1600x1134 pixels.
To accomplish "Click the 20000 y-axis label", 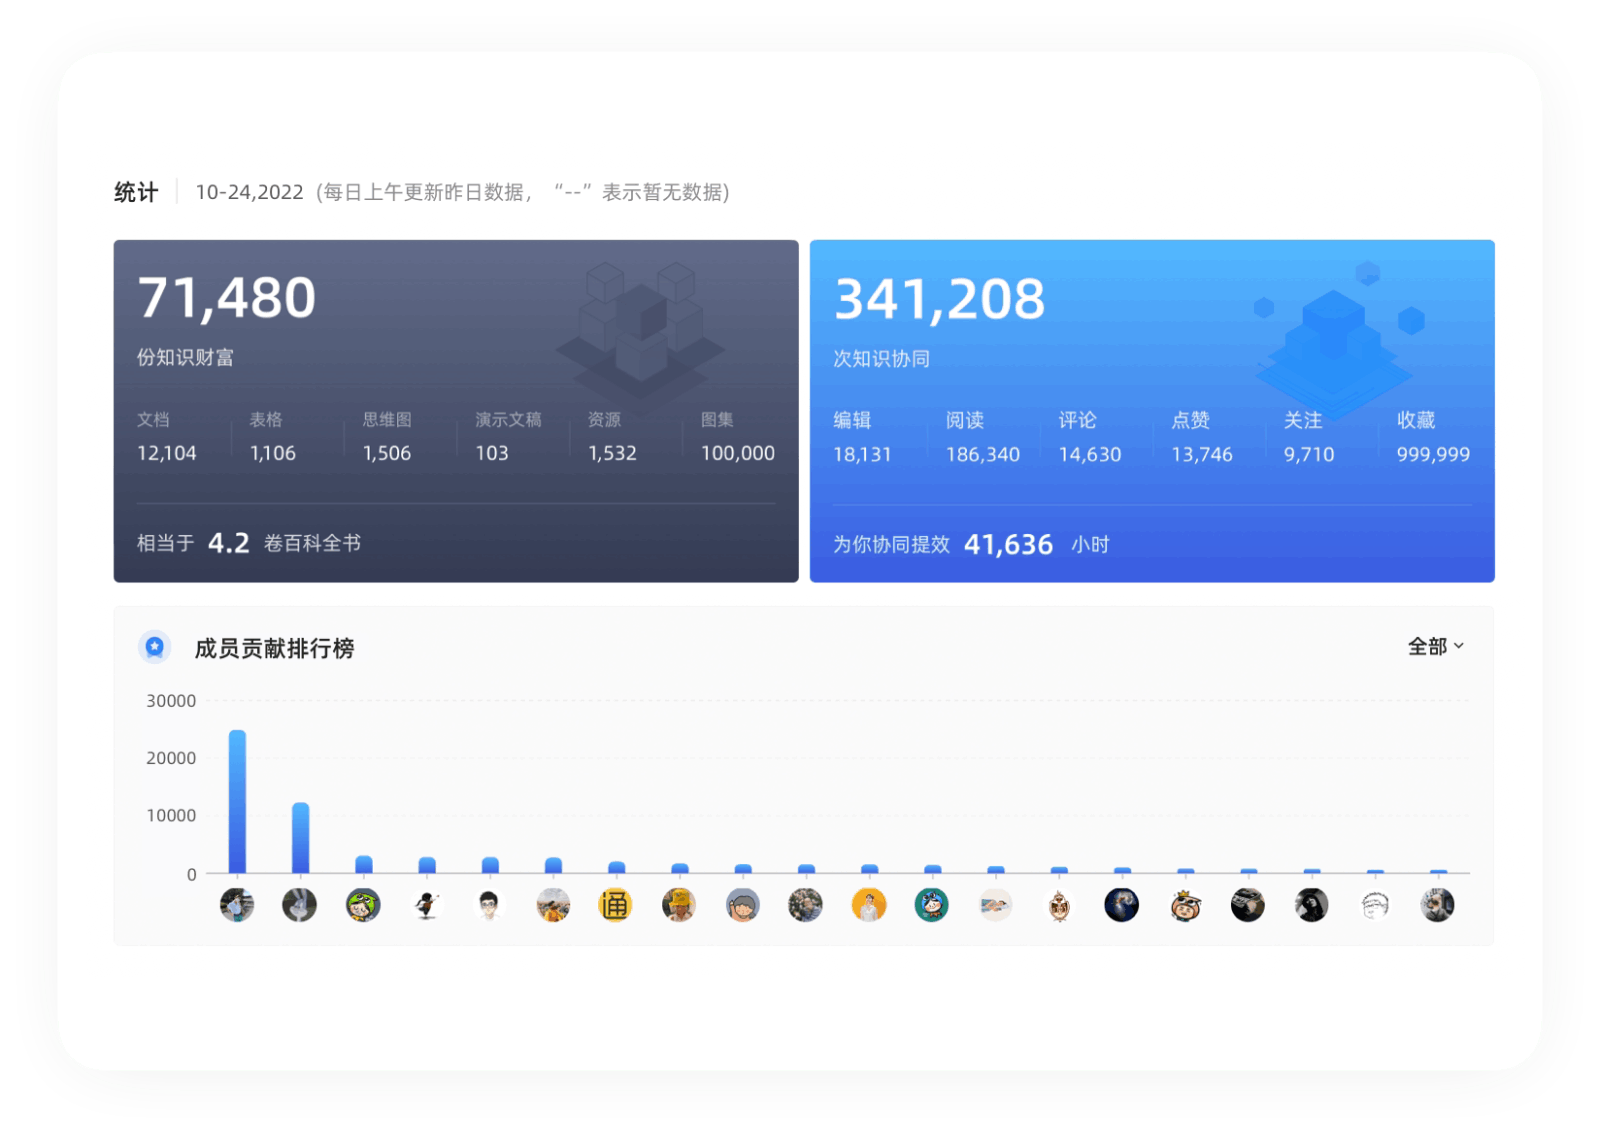I will click(x=171, y=758).
